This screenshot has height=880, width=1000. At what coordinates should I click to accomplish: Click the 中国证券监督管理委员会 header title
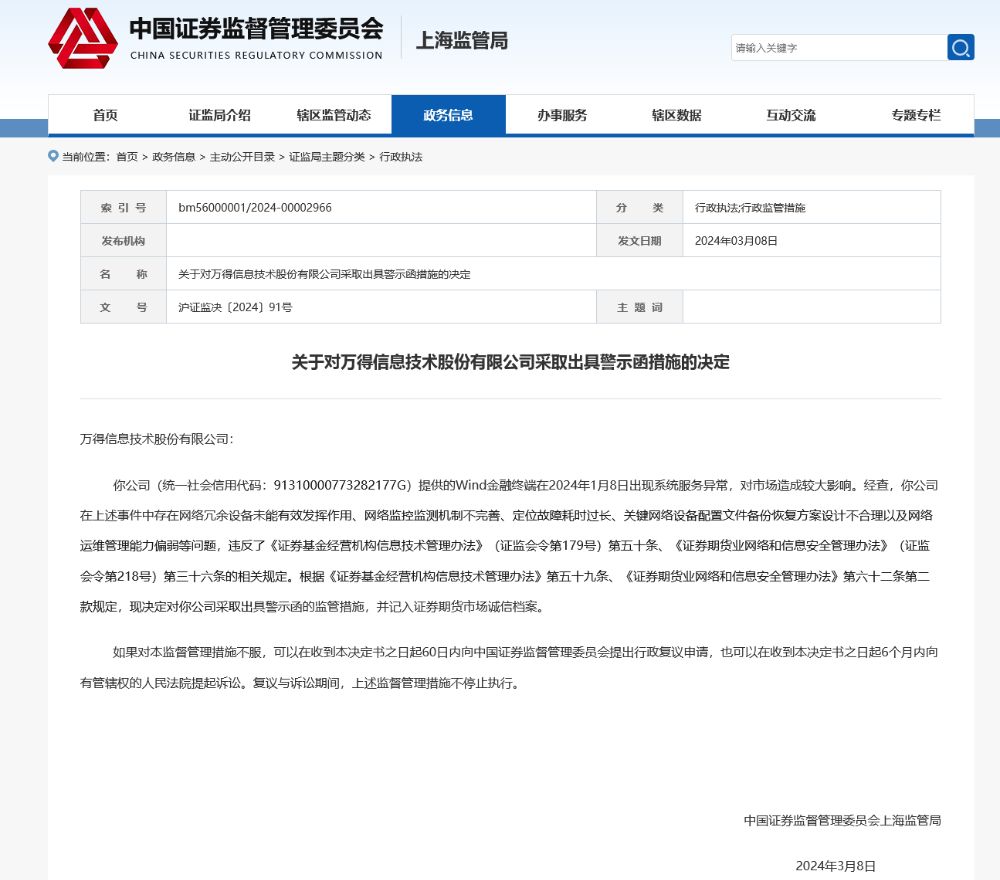(x=256, y=28)
